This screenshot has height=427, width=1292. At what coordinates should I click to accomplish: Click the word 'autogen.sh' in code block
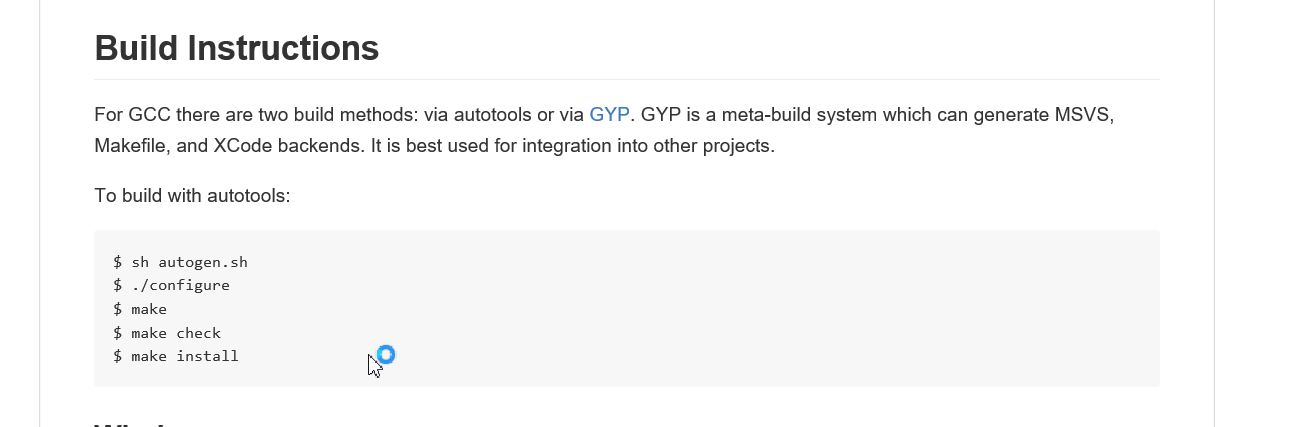[x=203, y=262]
